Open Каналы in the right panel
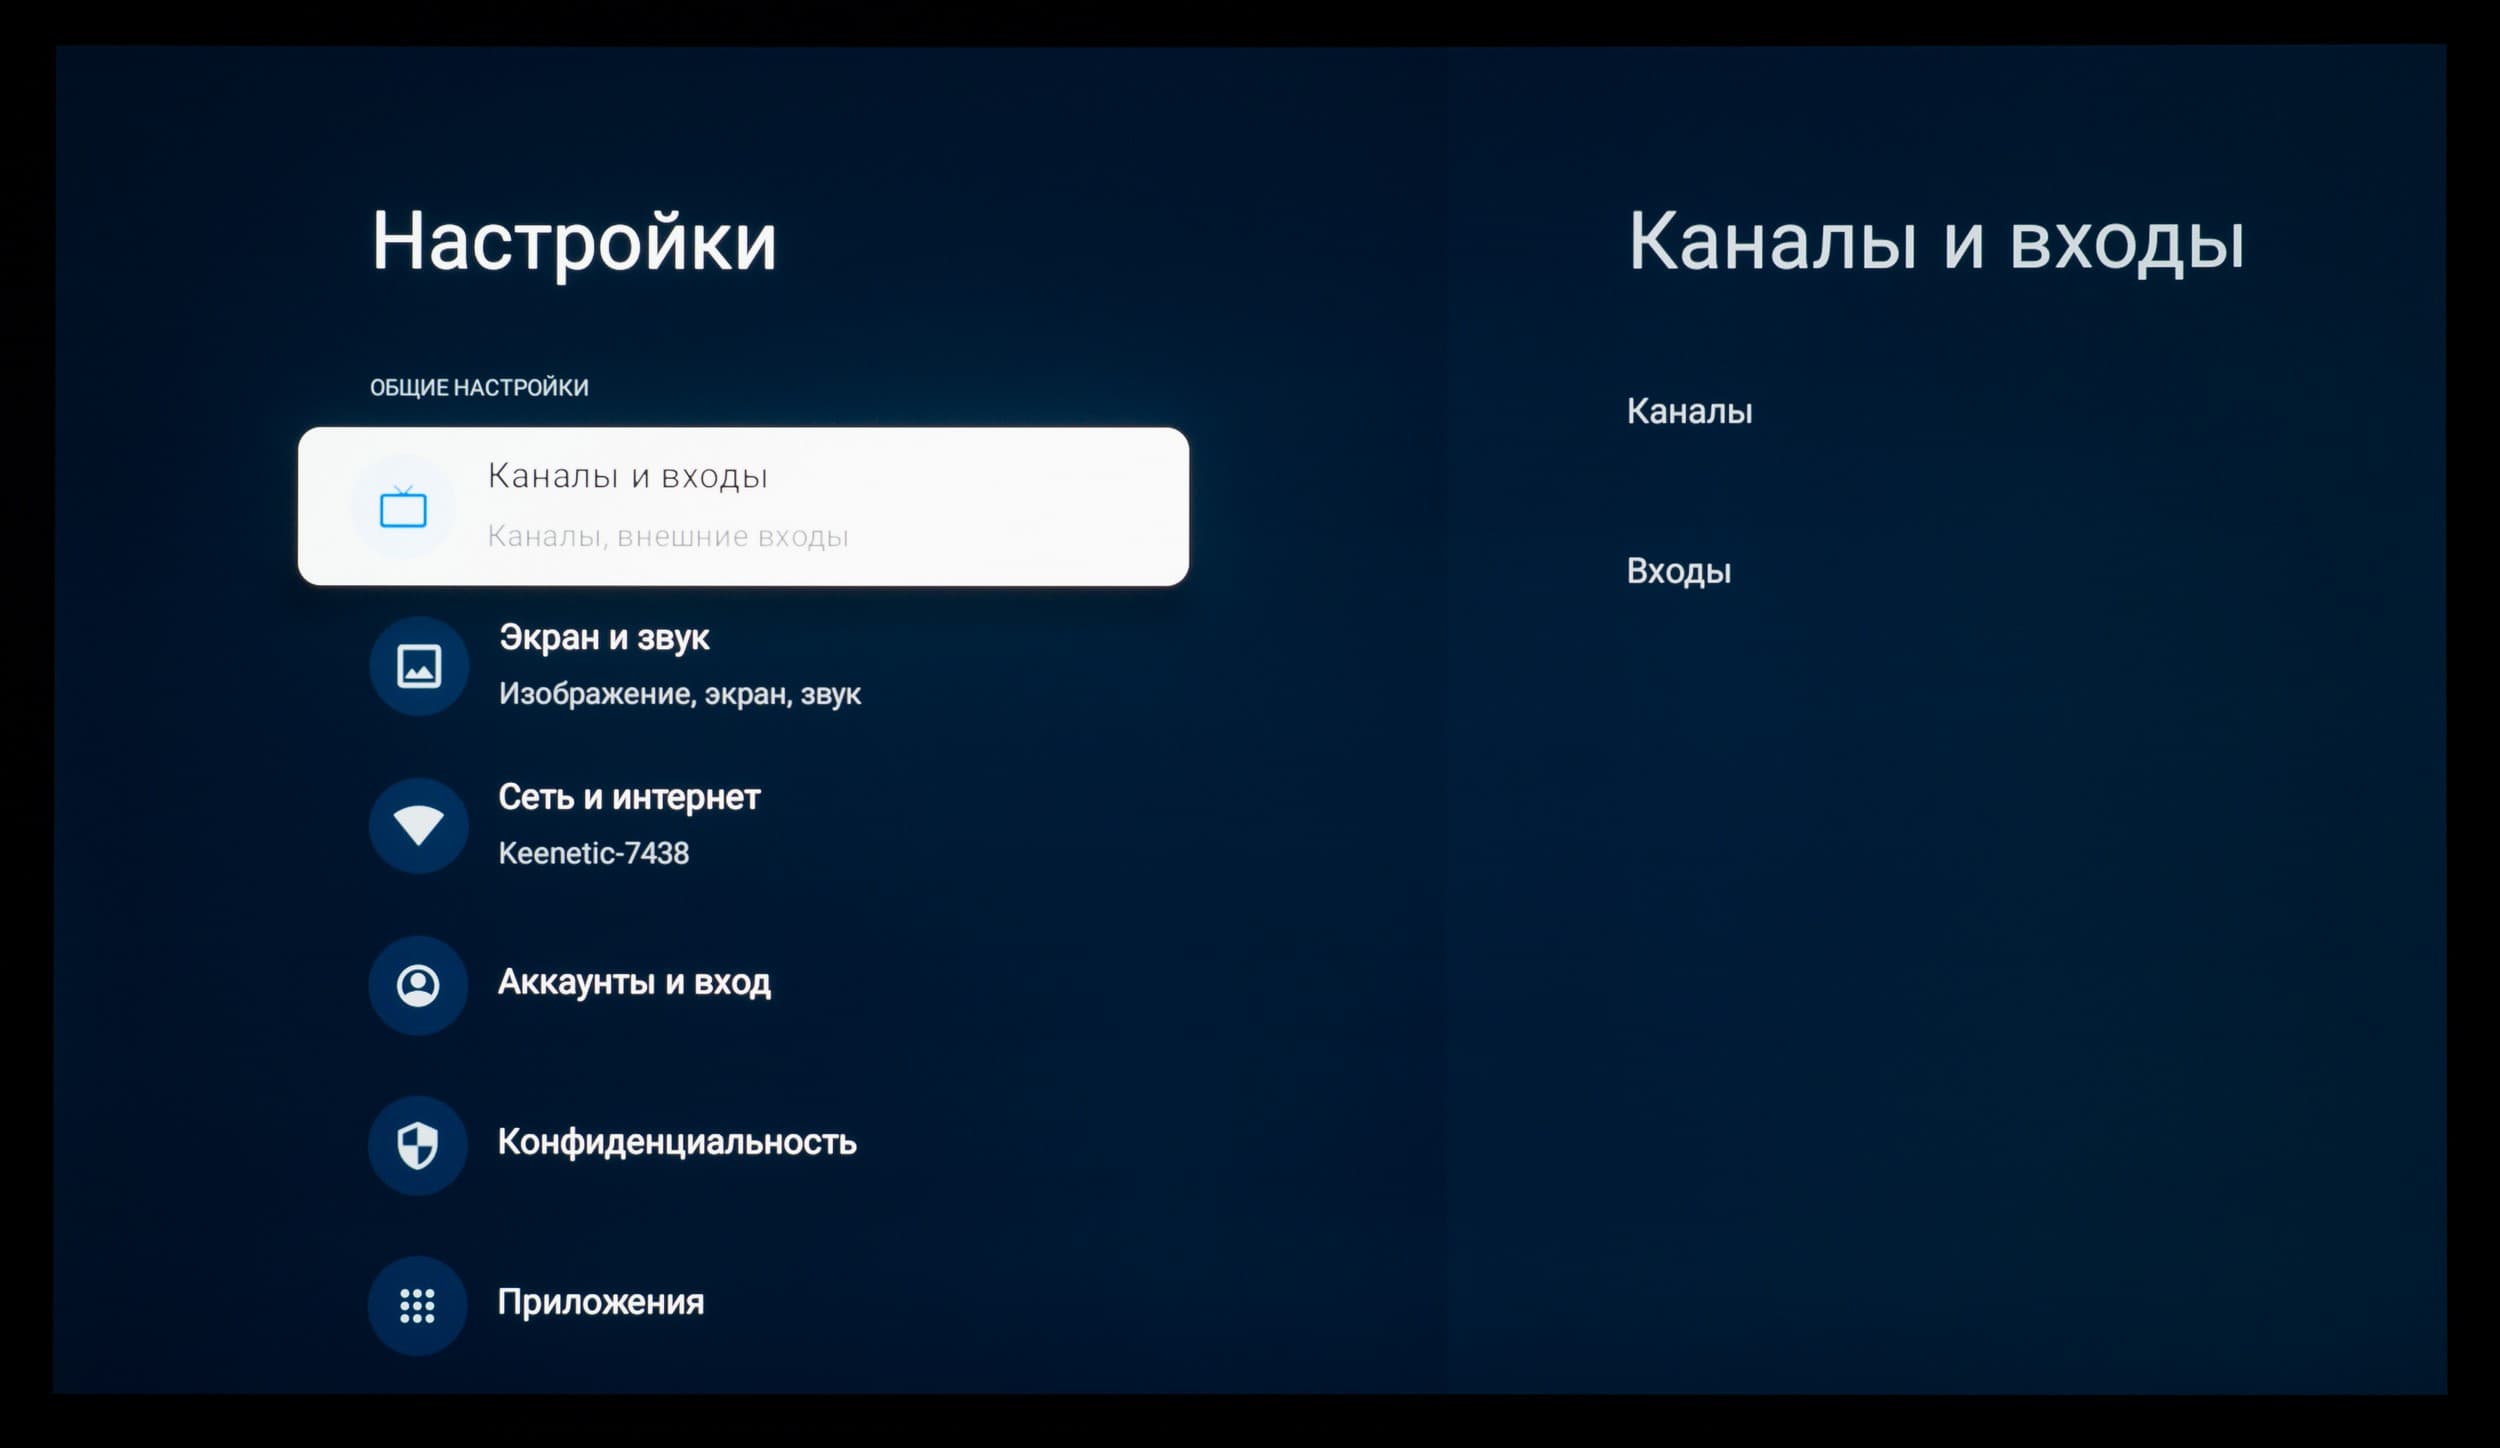The height and width of the screenshot is (1448, 2500). tap(1689, 411)
